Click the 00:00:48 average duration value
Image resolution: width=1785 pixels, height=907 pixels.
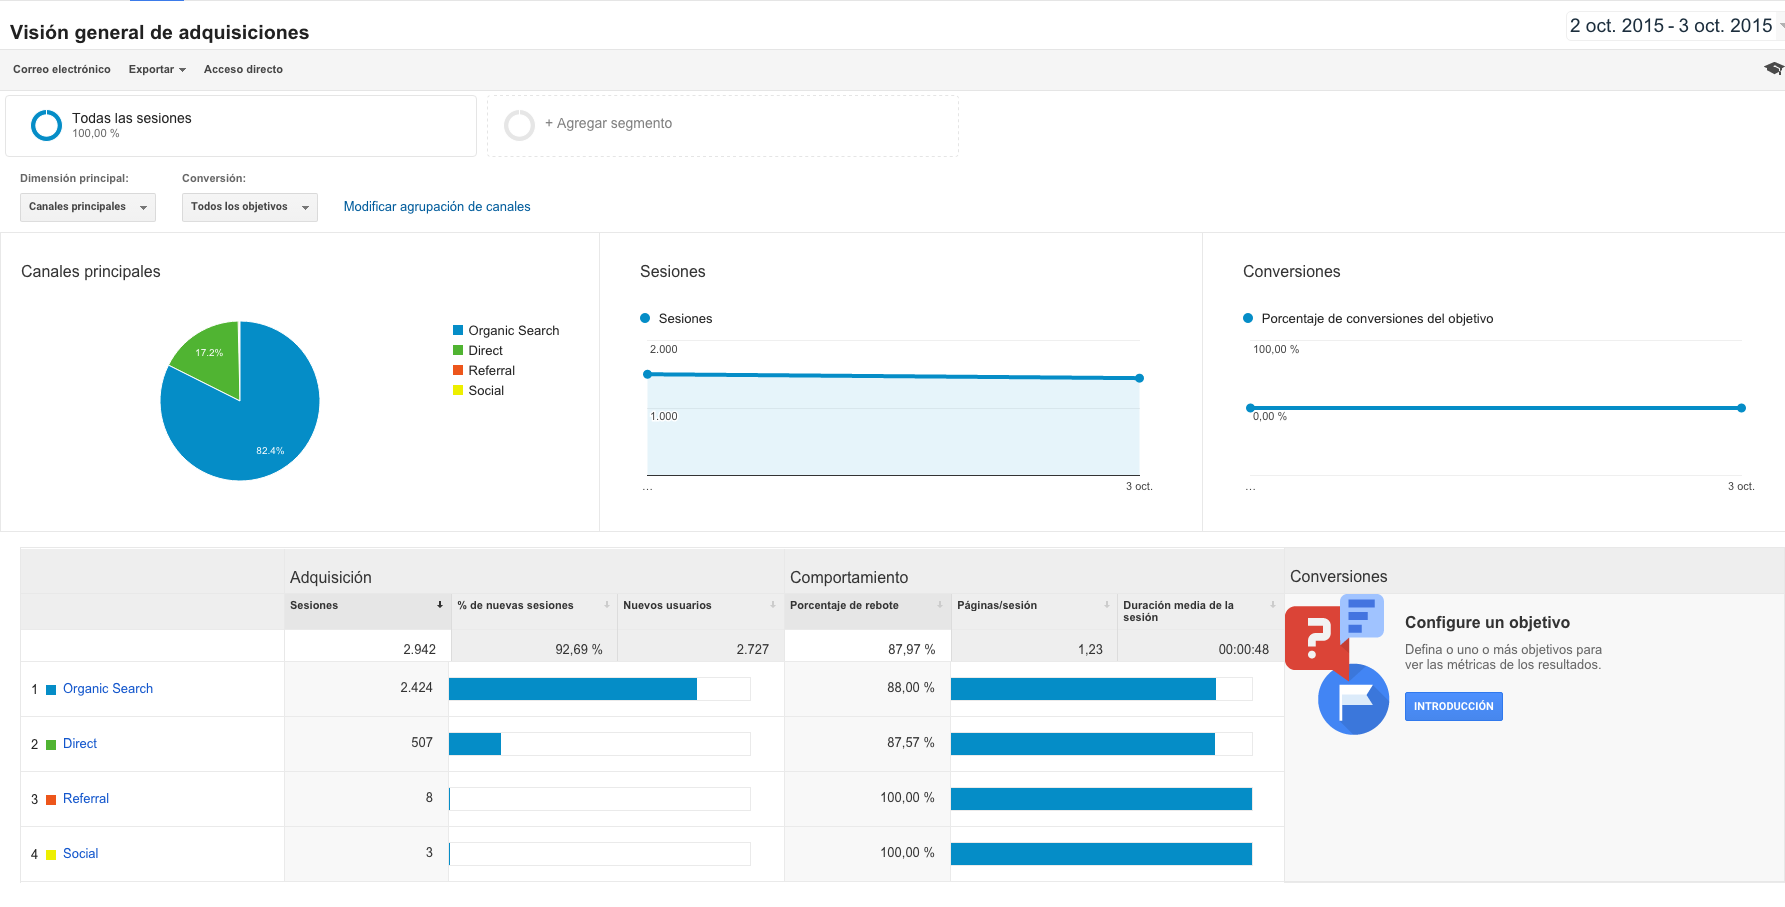[1244, 649]
